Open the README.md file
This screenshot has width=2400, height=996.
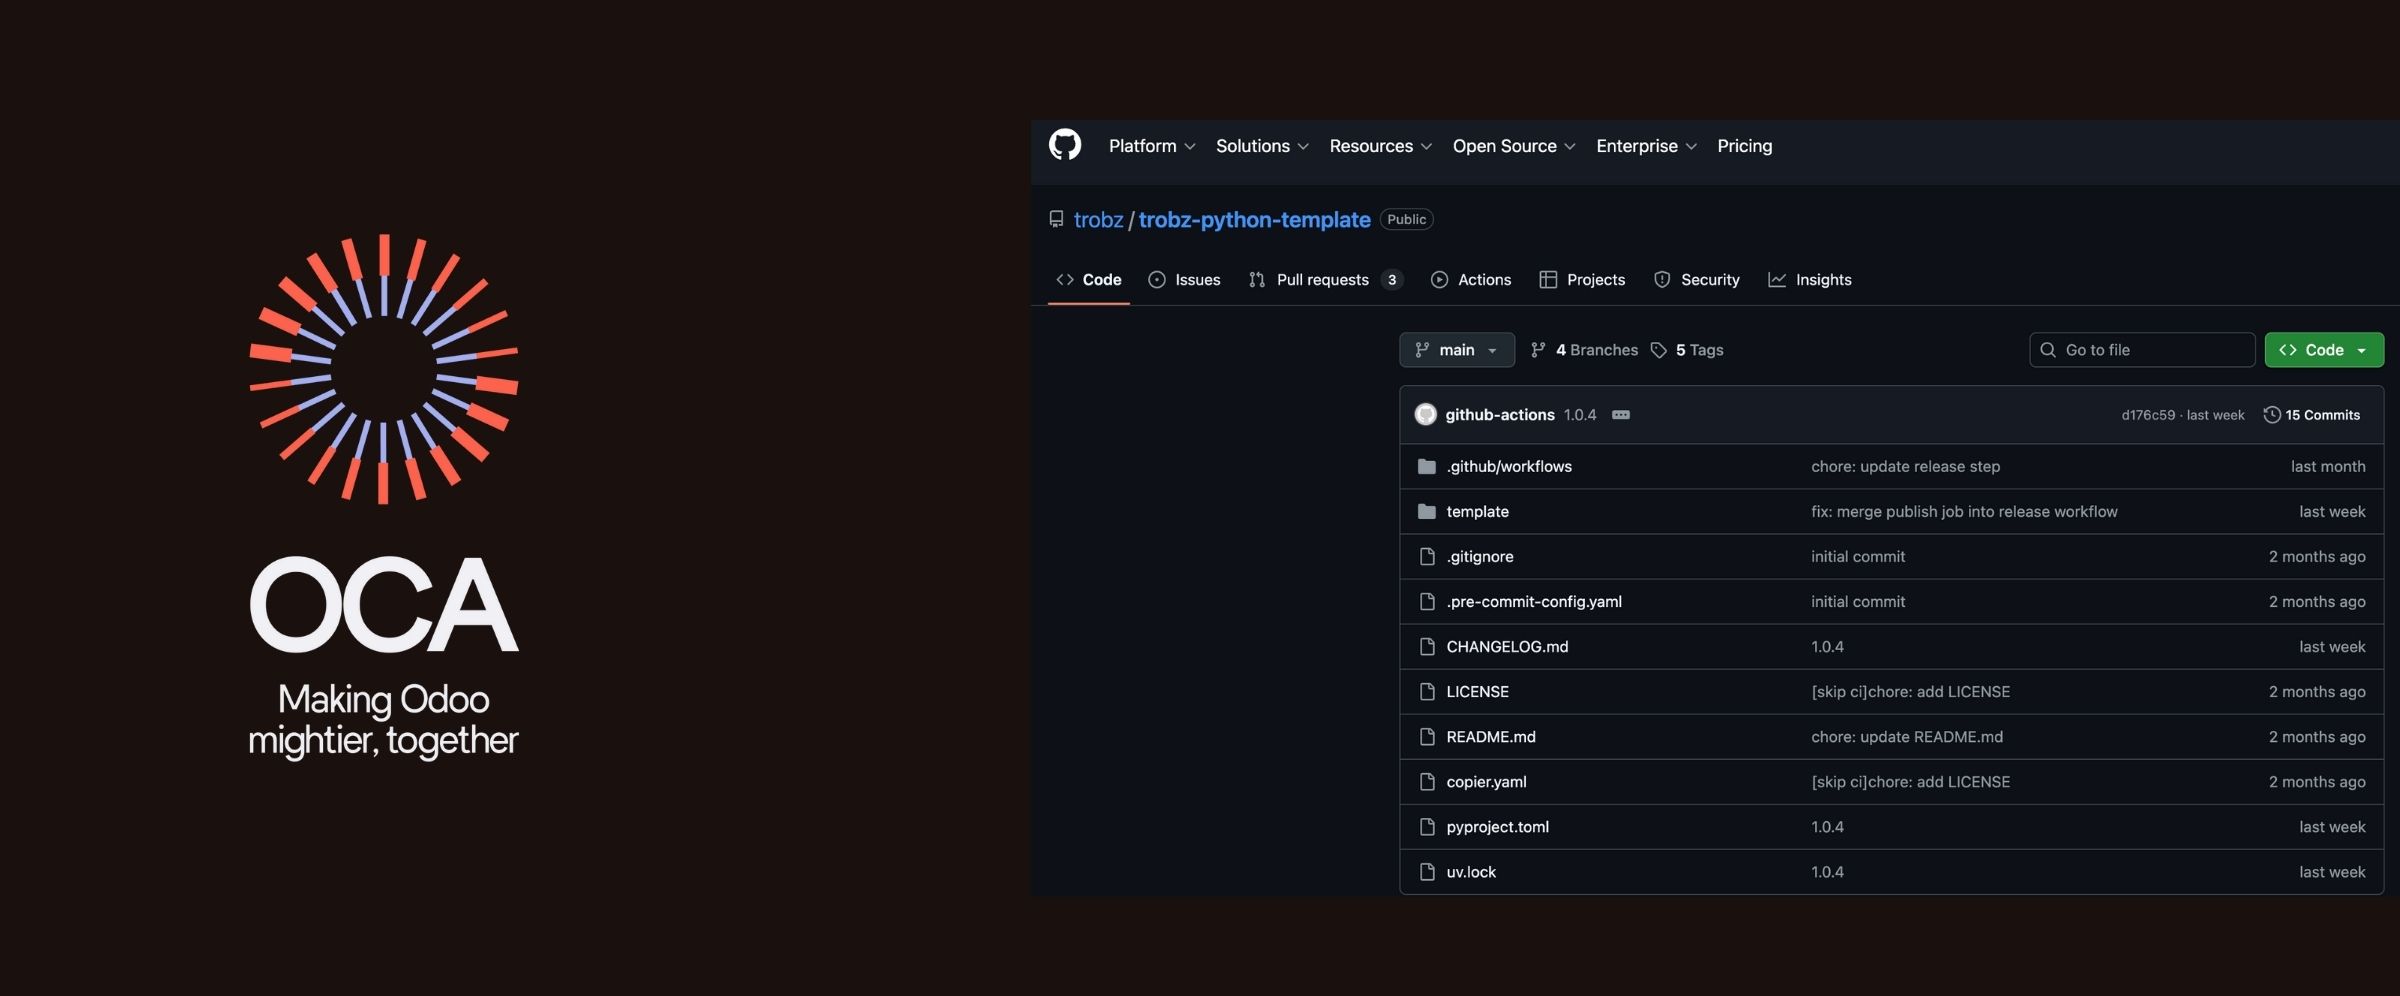(x=1490, y=736)
